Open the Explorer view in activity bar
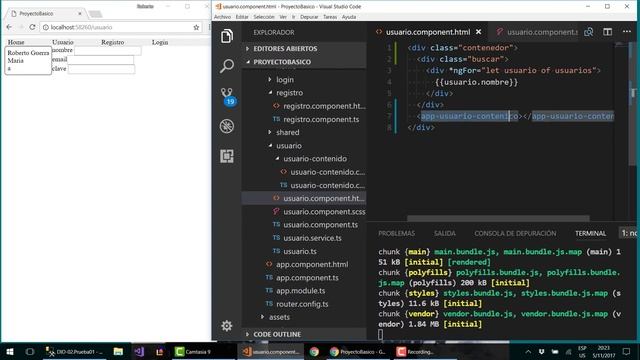Image resolution: width=640 pixels, height=360 pixels. (x=227, y=36)
